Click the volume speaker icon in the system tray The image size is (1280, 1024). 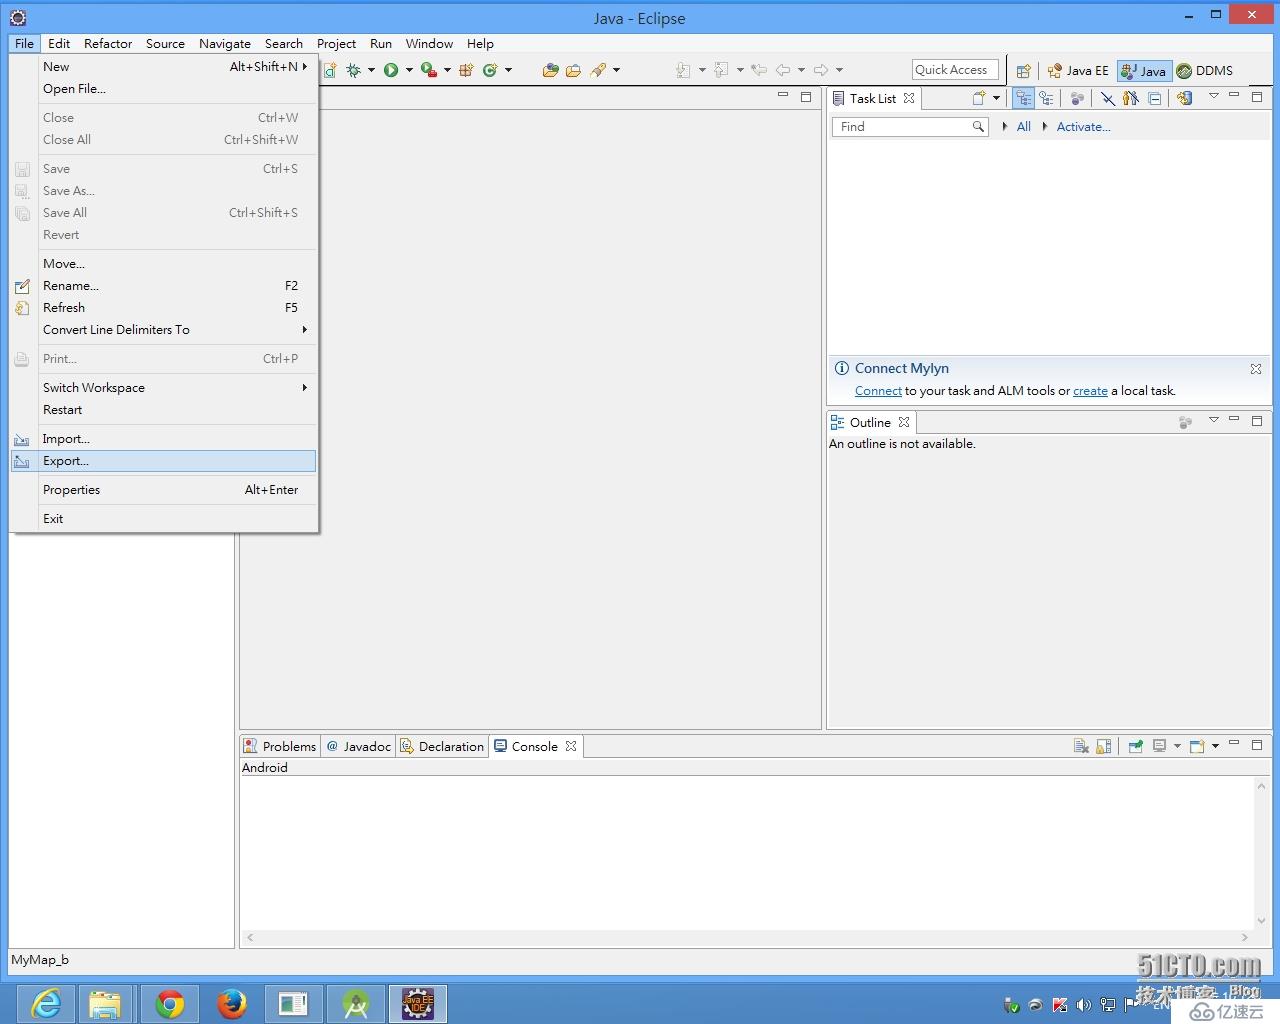click(1084, 1005)
